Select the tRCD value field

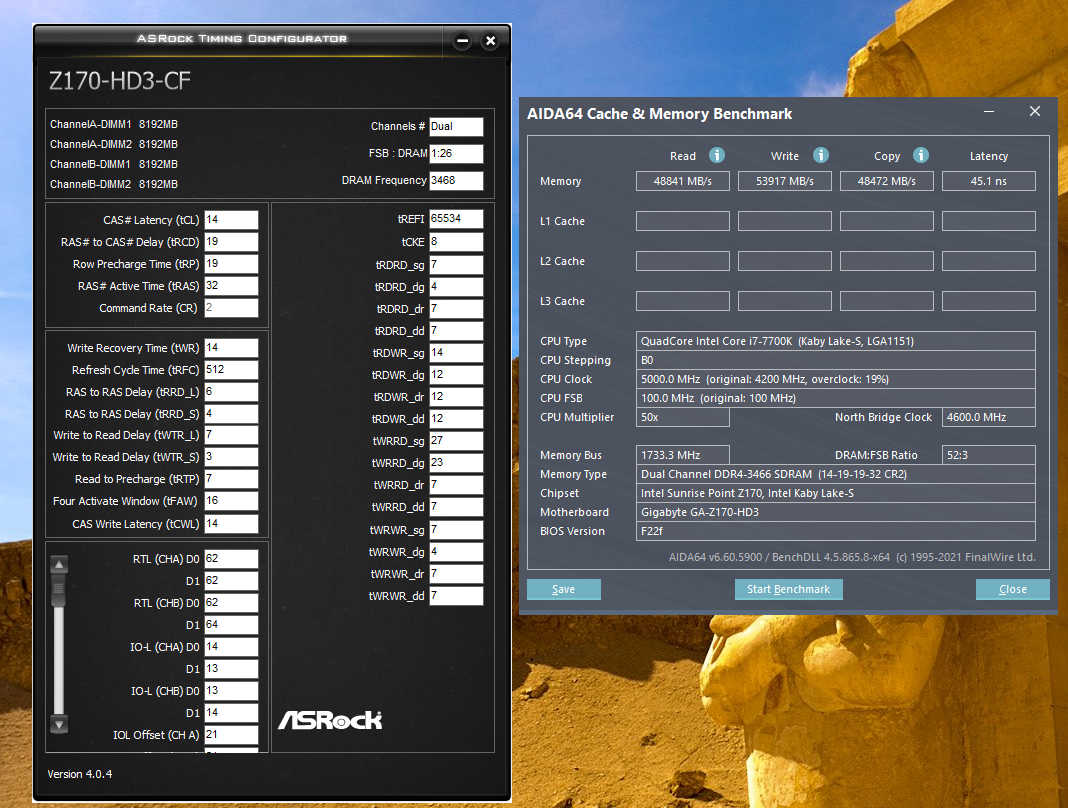(x=232, y=242)
